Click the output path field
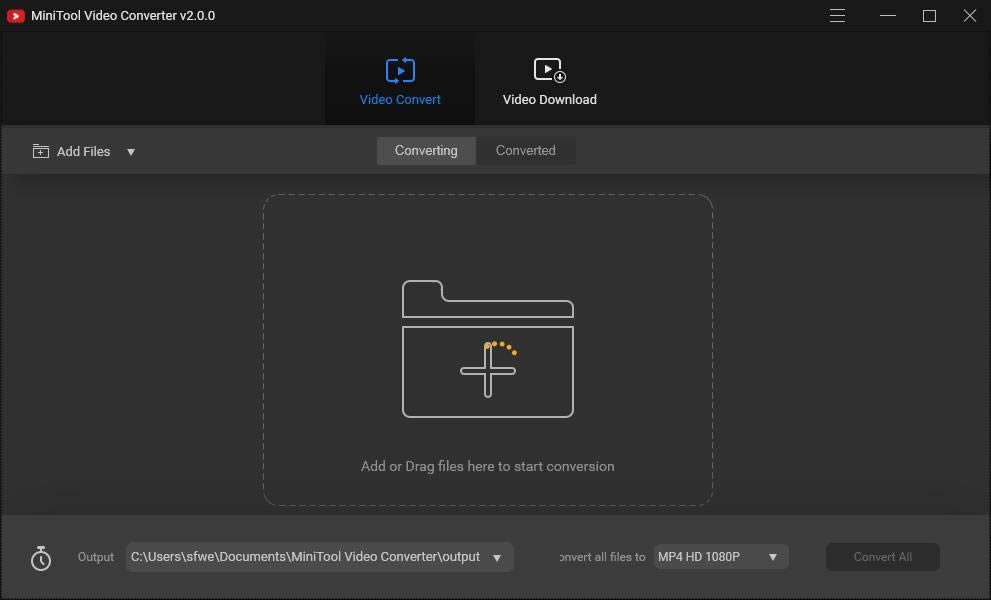This screenshot has width=991, height=600. [319, 557]
